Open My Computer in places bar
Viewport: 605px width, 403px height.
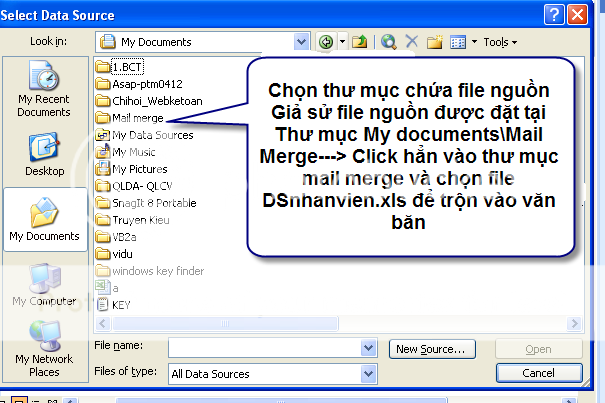coord(45,285)
